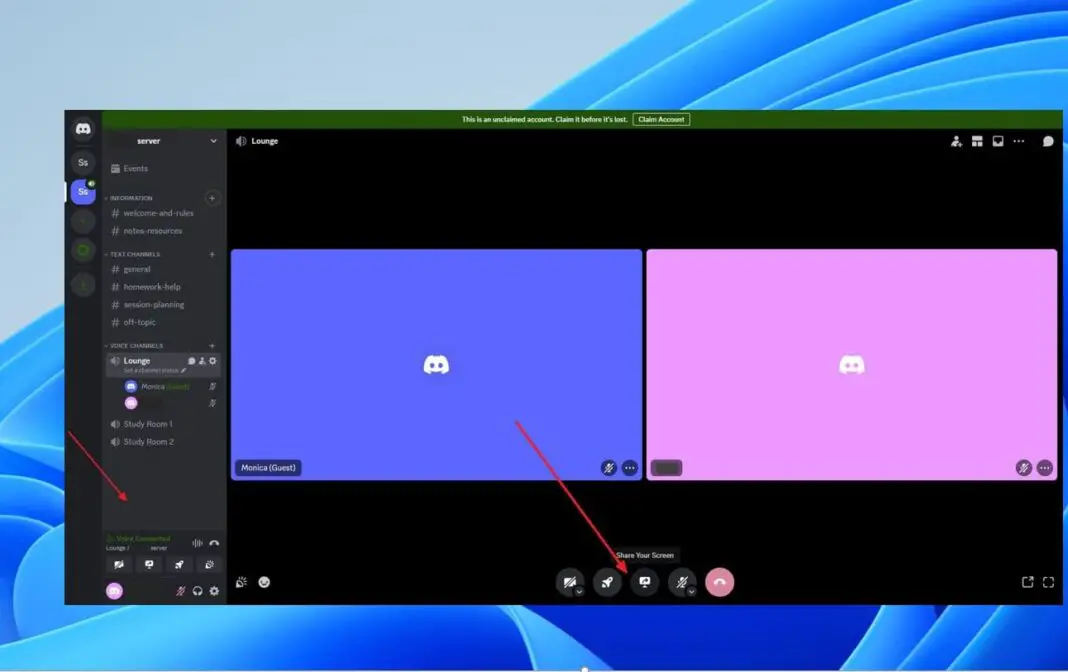Hang up with the red disconnect button
Image resolution: width=1068 pixels, height=672 pixels.
[x=720, y=582]
